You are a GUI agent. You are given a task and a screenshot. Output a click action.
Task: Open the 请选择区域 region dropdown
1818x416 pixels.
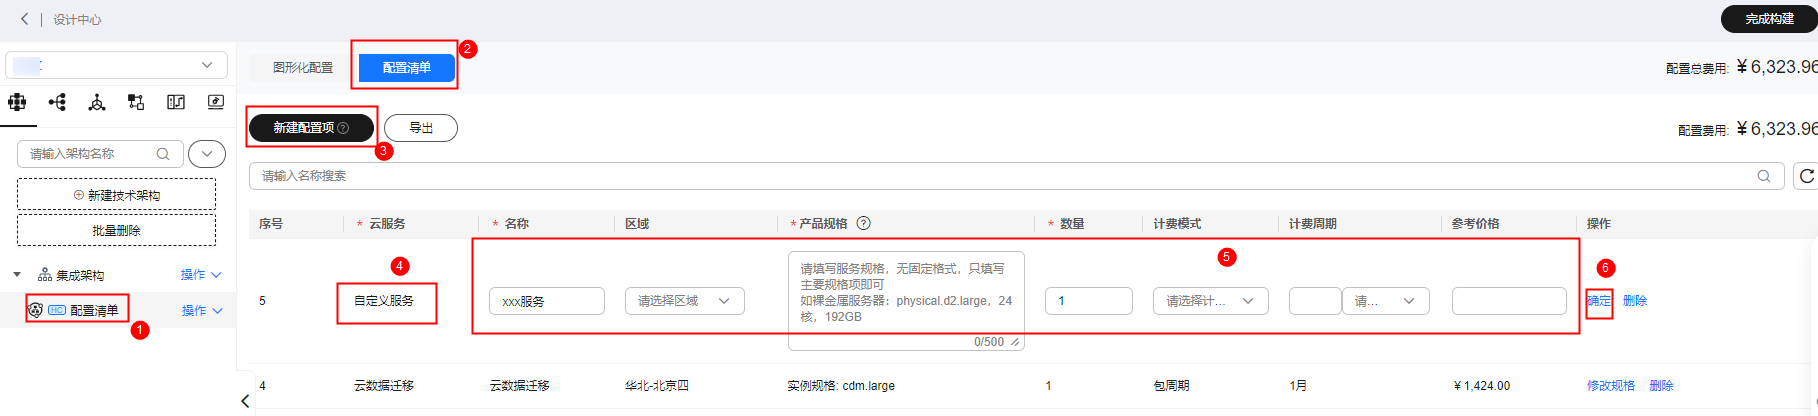tap(684, 301)
